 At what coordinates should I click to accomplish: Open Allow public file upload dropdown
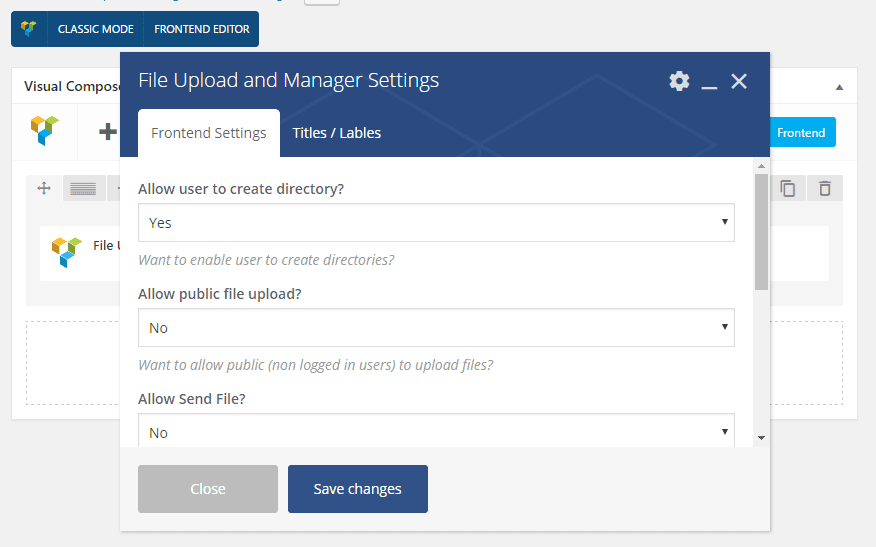tap(436, 327)
